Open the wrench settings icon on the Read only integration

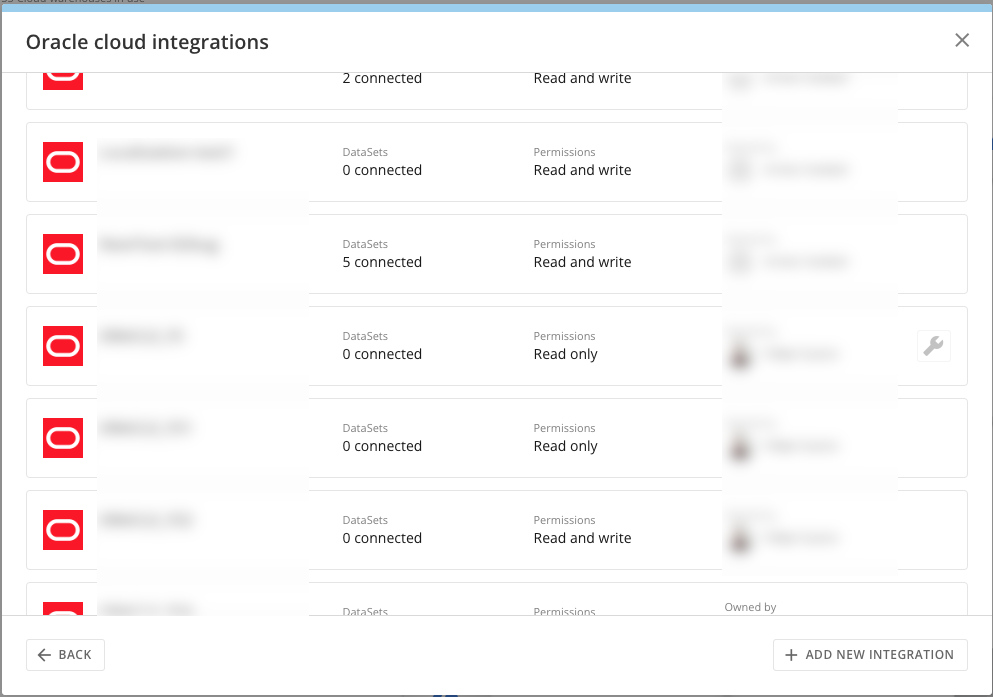coord(933,345)
